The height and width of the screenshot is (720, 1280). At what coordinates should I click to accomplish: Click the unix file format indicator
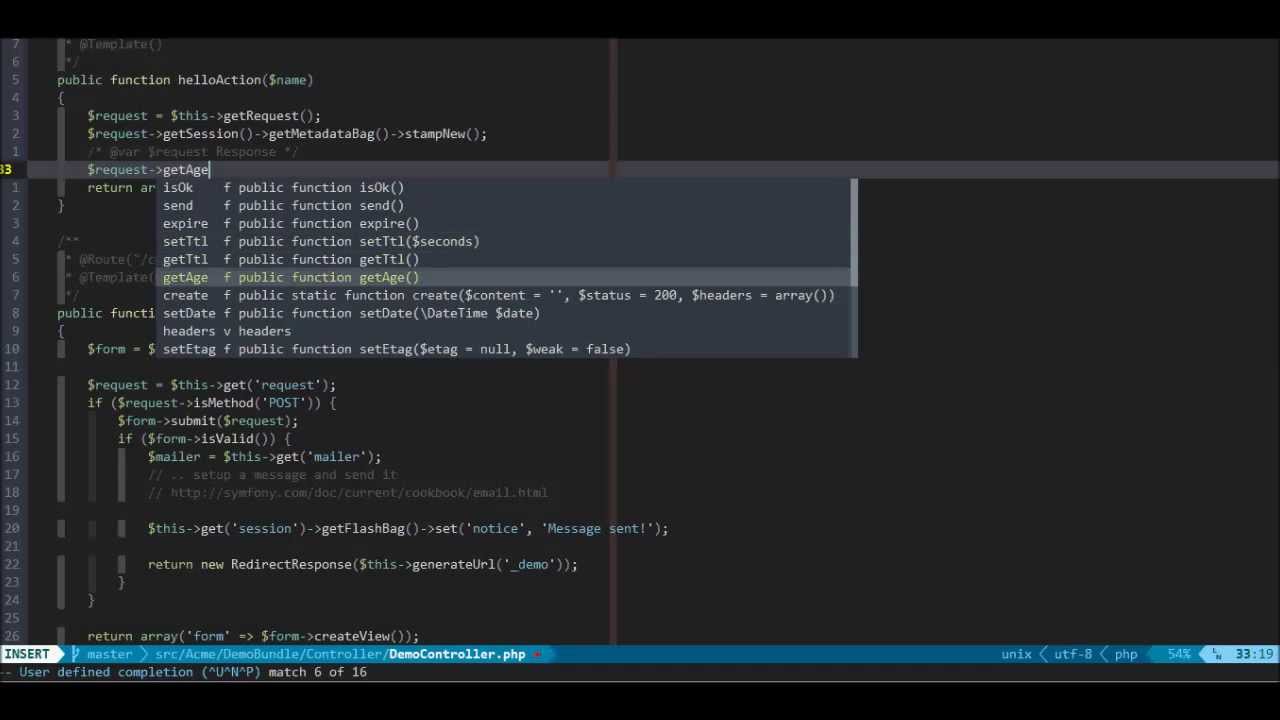click(1016, 654)
